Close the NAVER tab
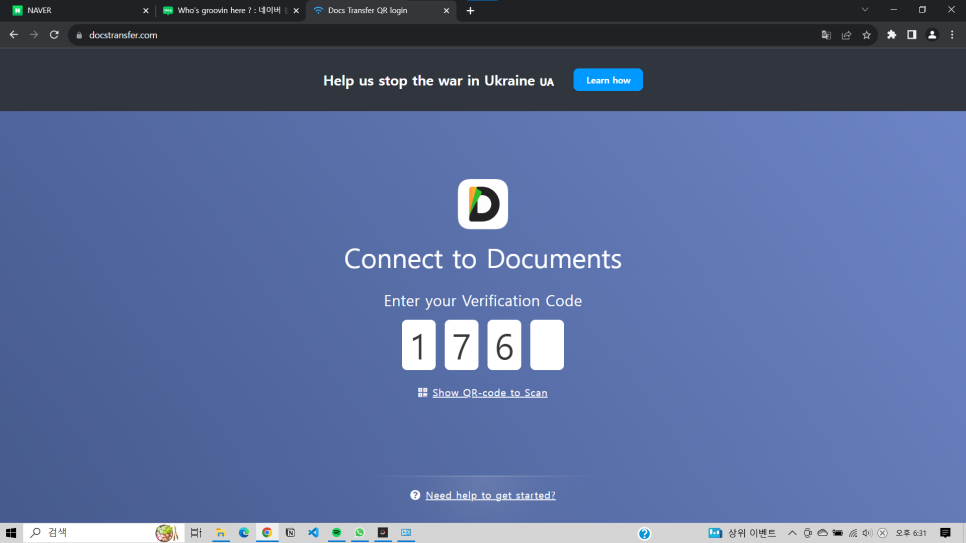Viewport: 966px width, 543px height. 146,10
